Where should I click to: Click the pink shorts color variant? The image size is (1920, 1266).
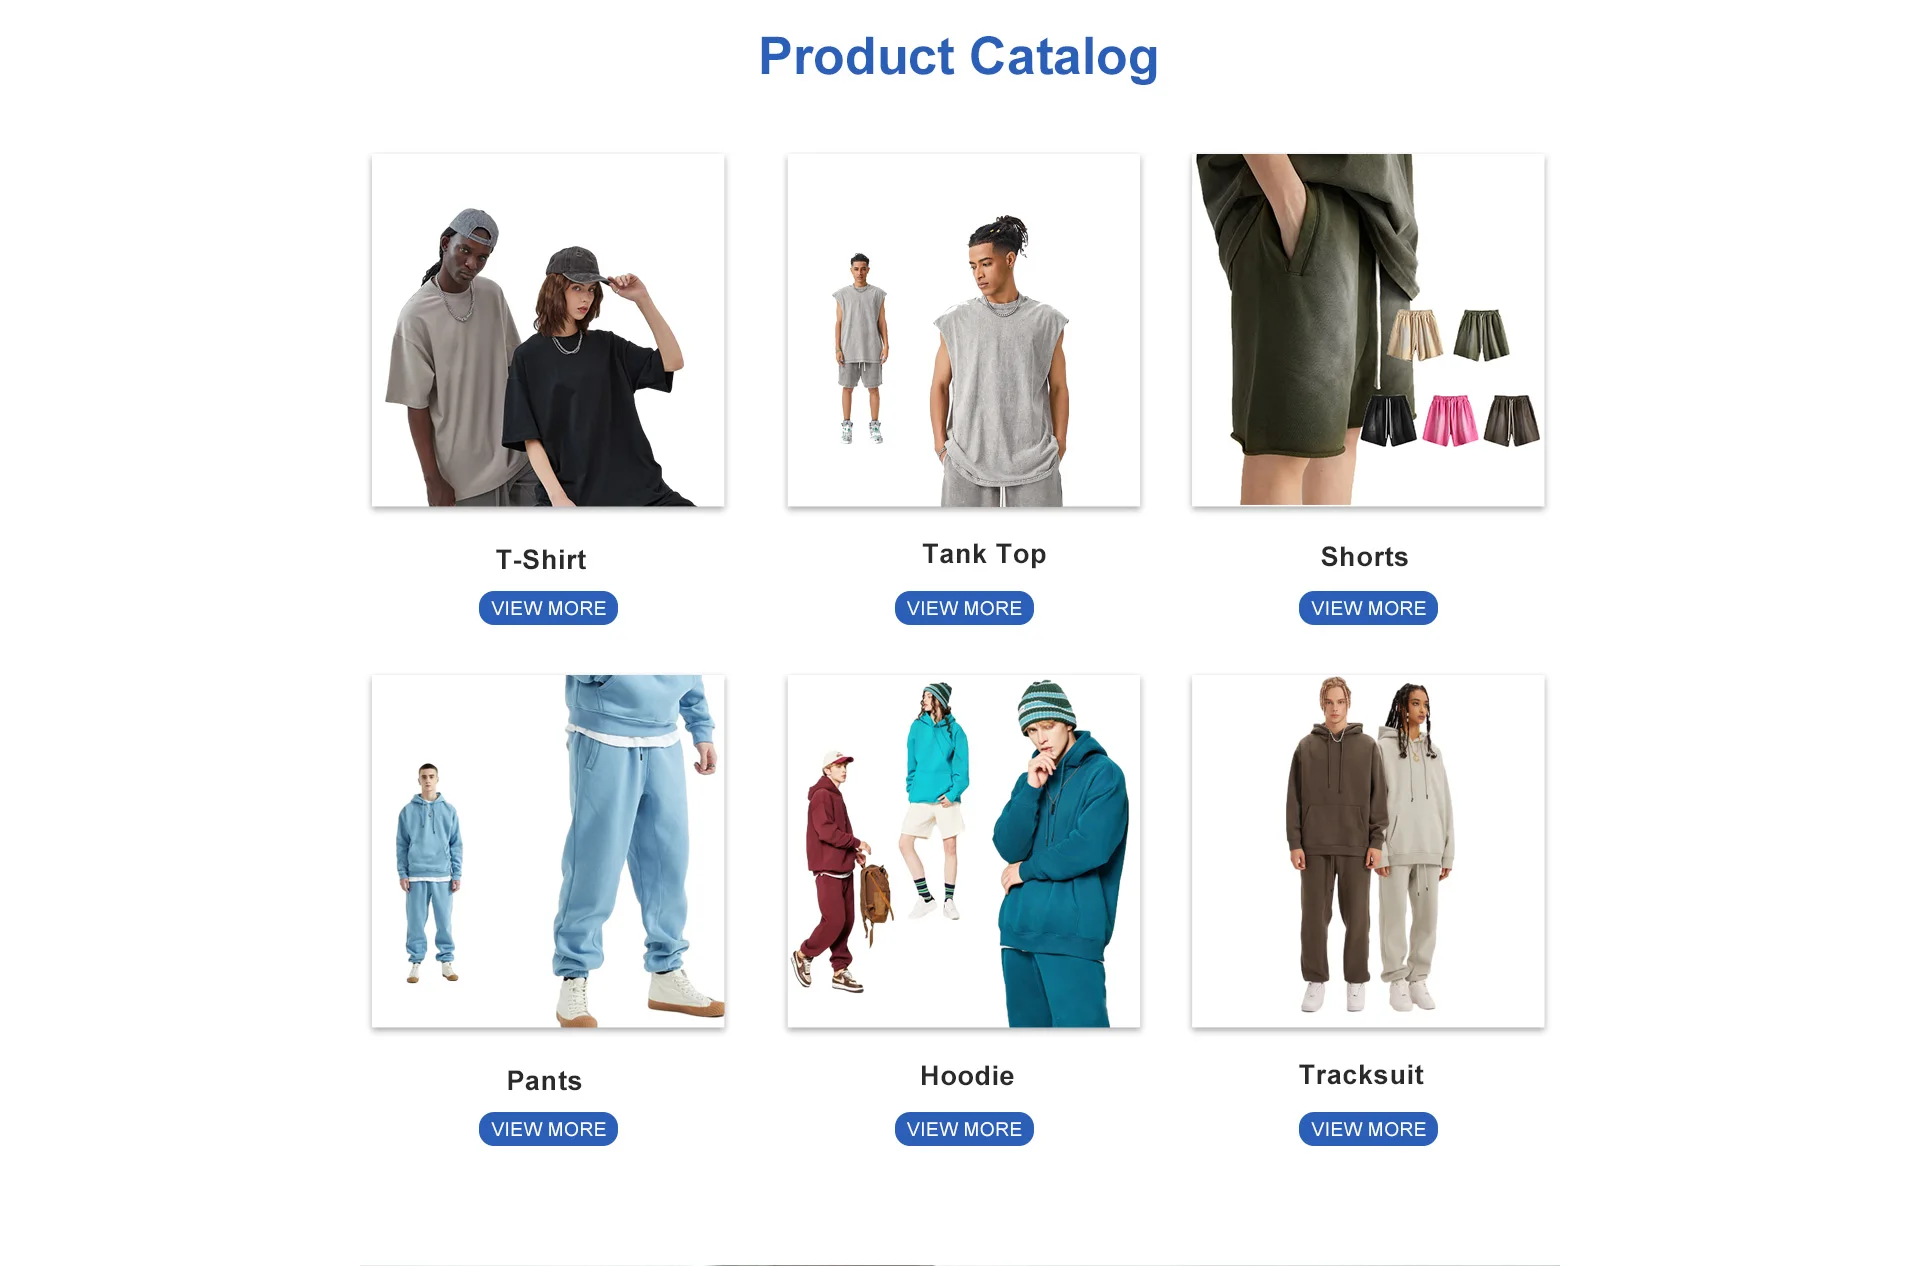[x=1450, y=420]
